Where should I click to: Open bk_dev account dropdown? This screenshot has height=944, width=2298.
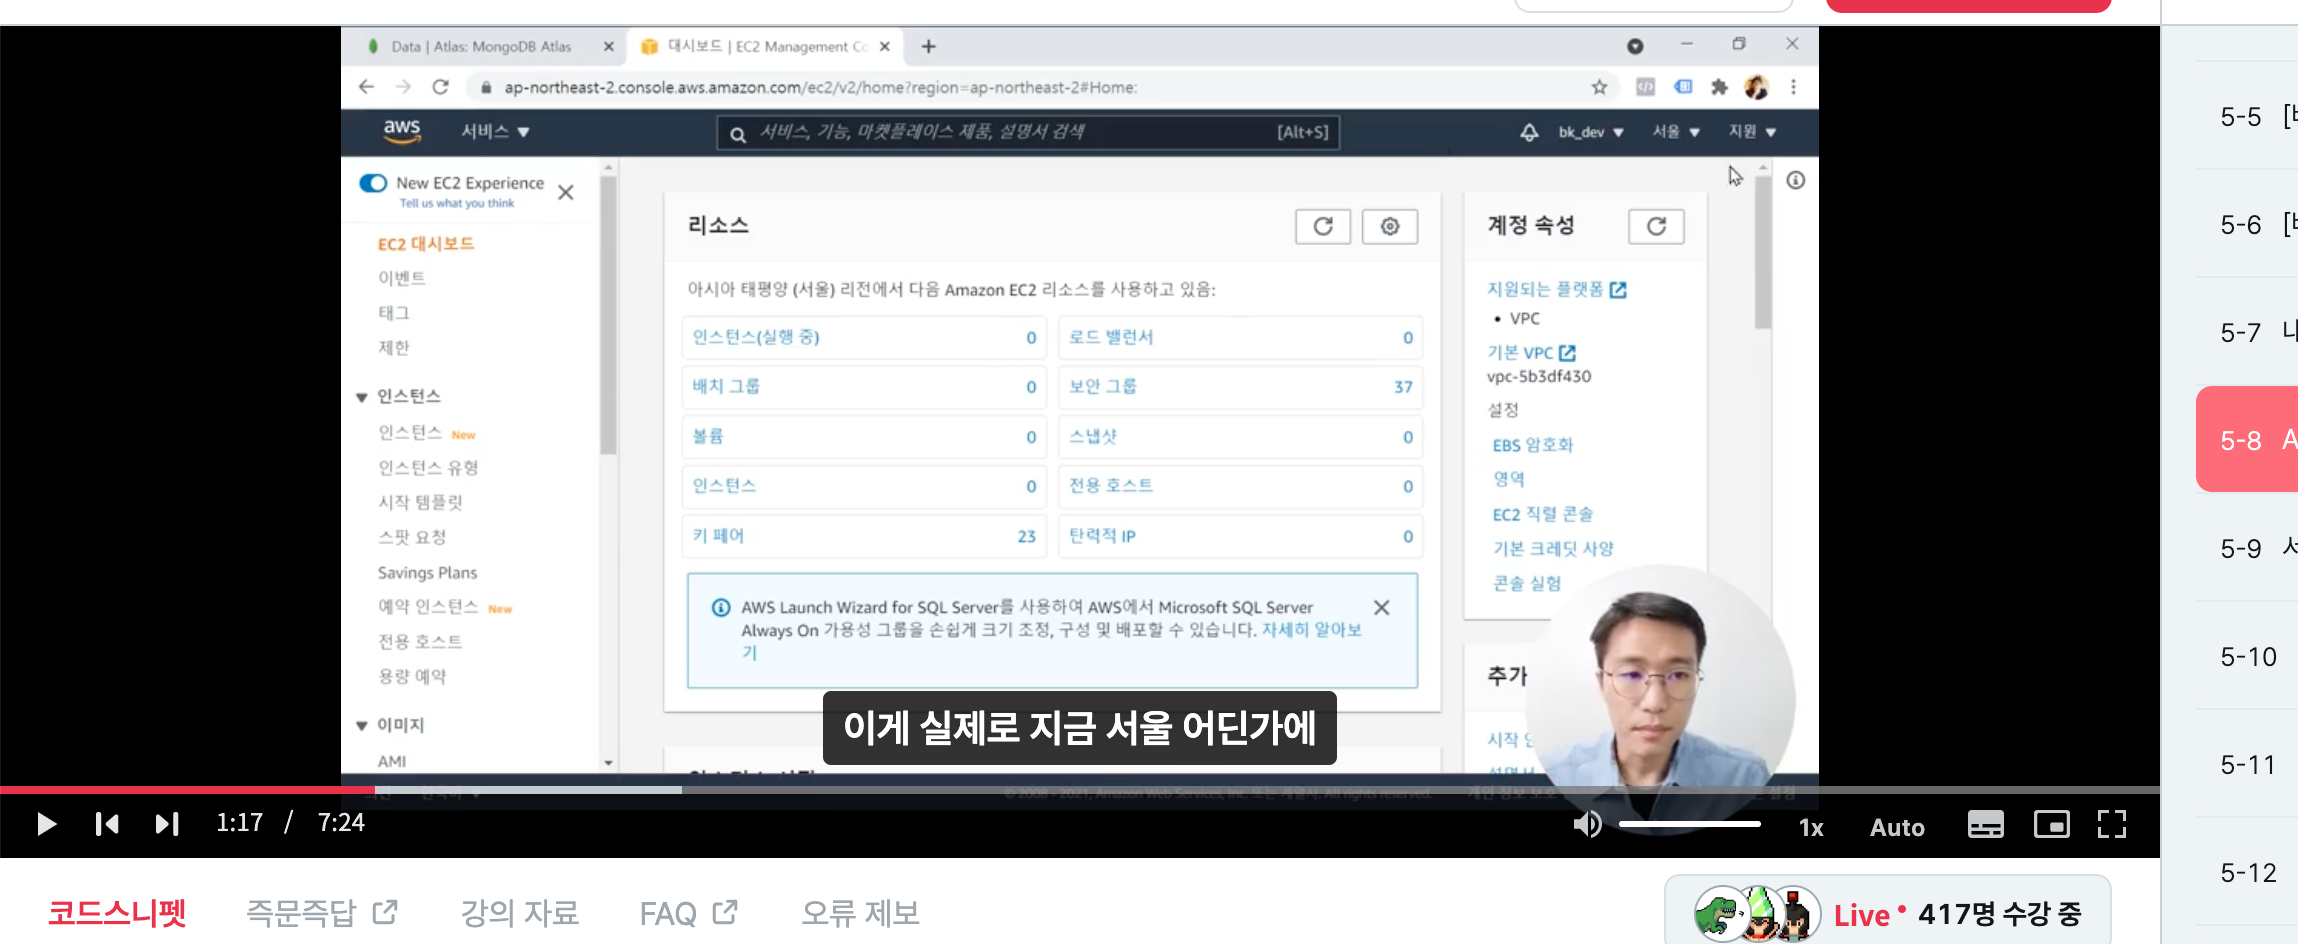(1591, 132)
